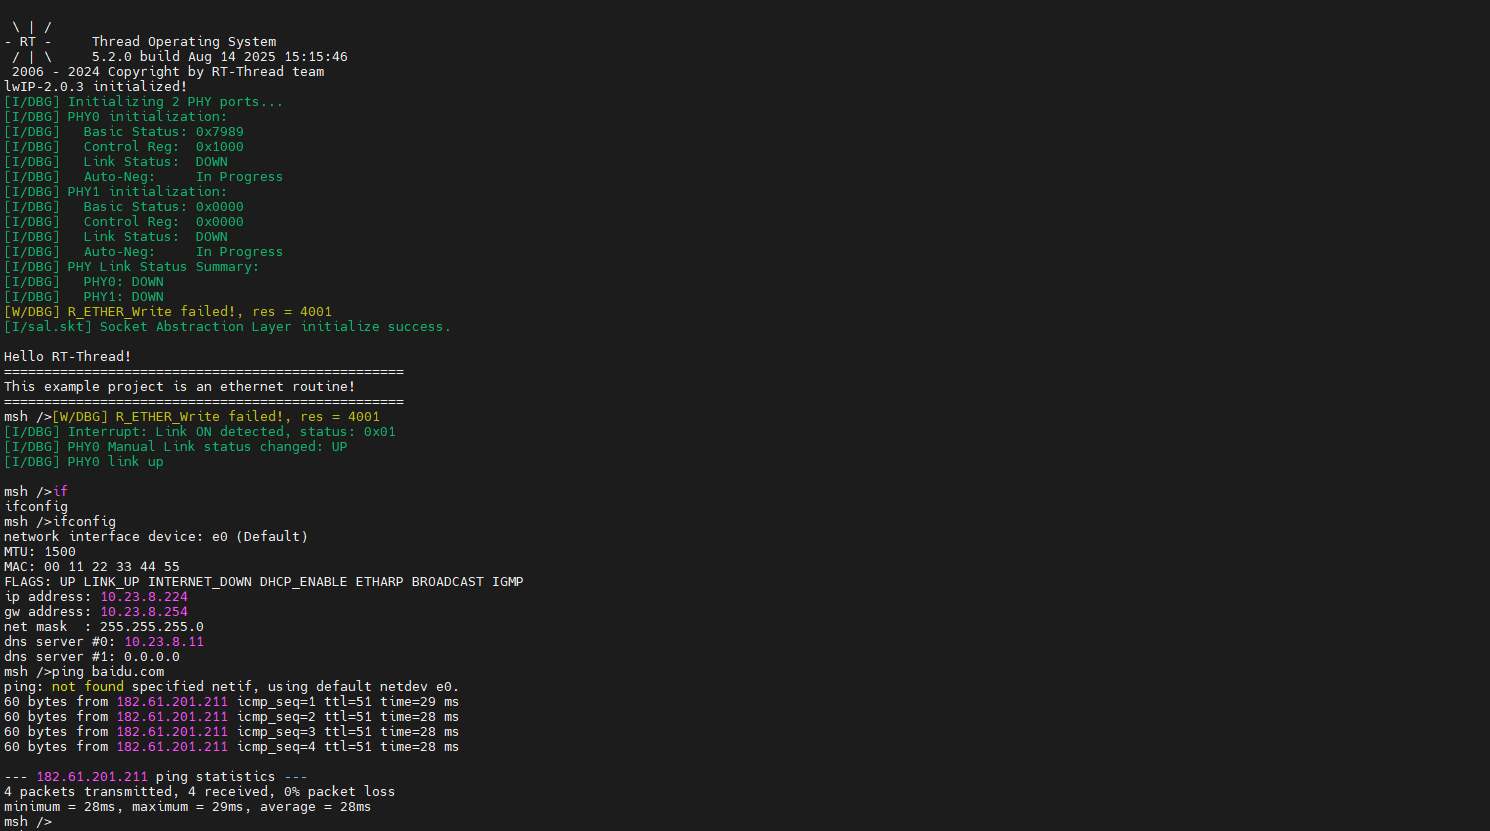Viewport: 1490px width, 831px height.
Task: Click the dns server #0 address 10.23.8.11
Action: click(163, 642)
